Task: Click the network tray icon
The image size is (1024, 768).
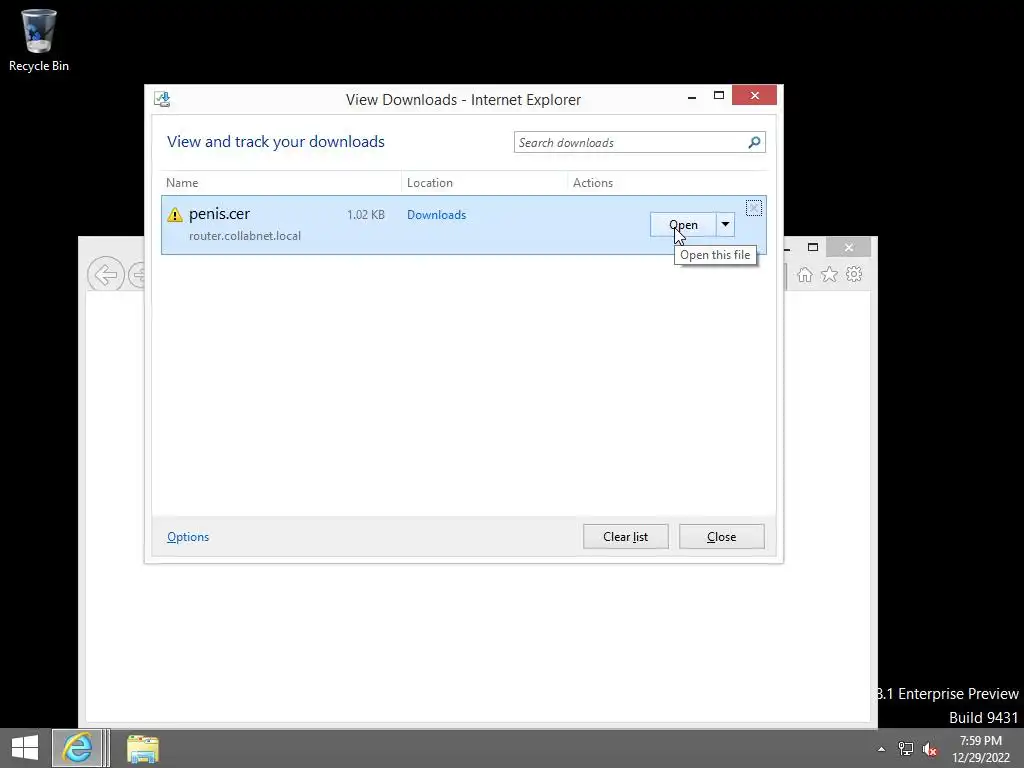Action: (906, 749)
